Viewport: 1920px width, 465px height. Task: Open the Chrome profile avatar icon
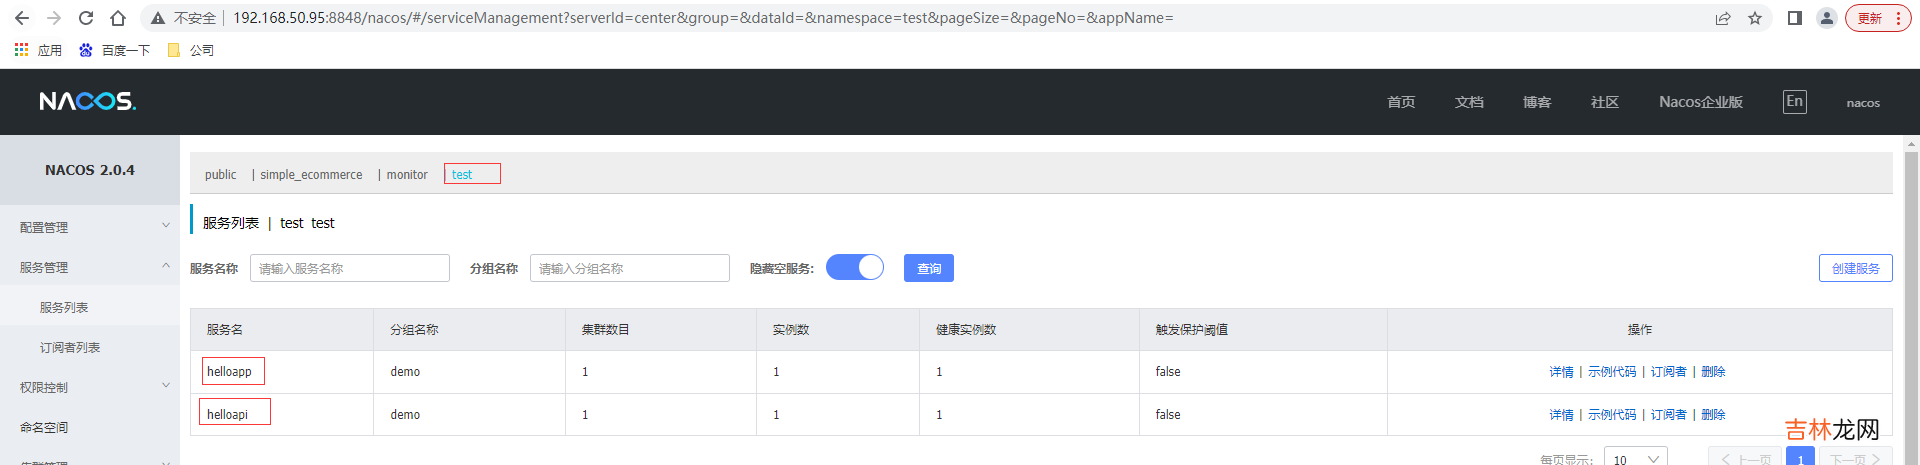(1827, 18)
